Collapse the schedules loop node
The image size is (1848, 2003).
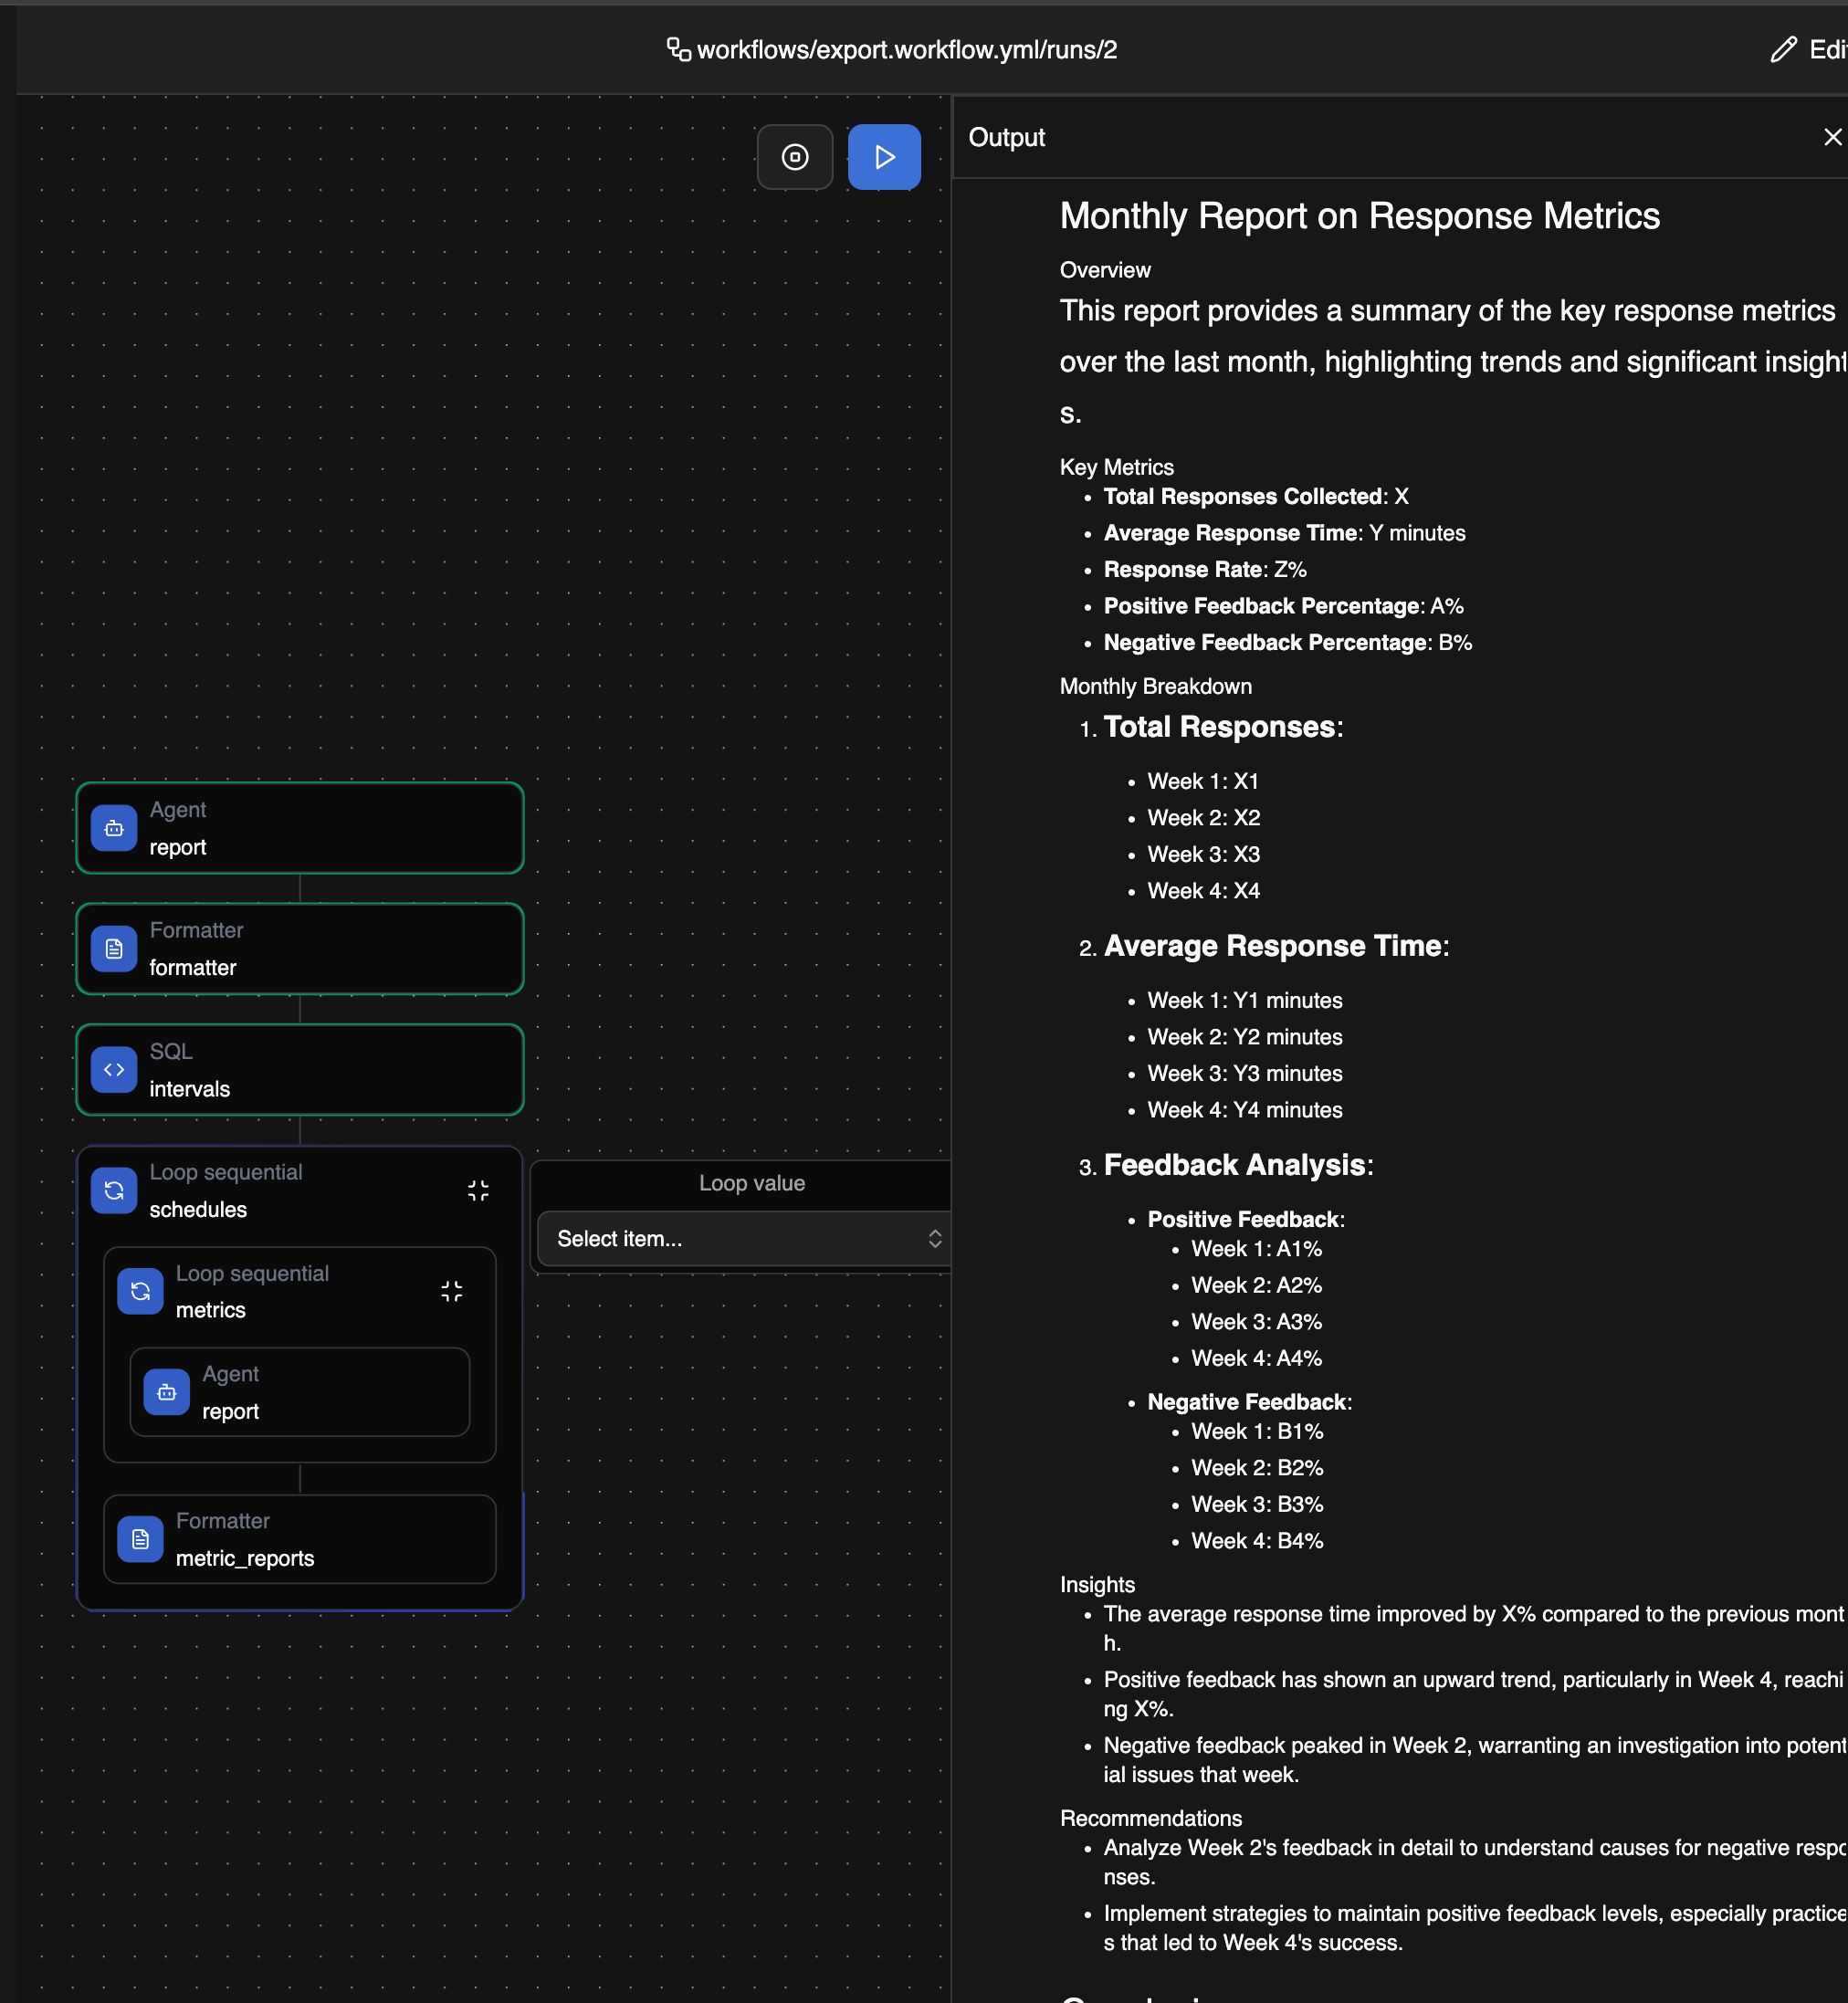point(478,1190)
